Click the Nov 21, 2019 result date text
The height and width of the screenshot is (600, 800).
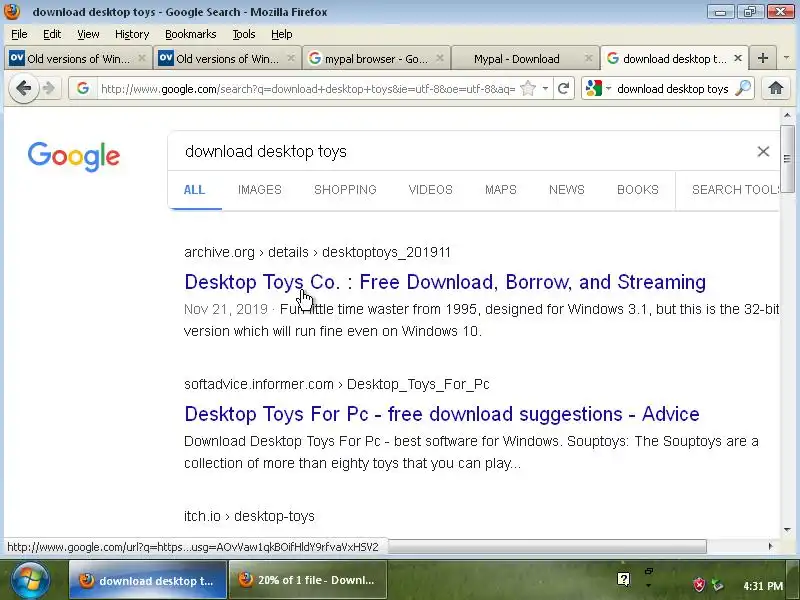(226, 309)
